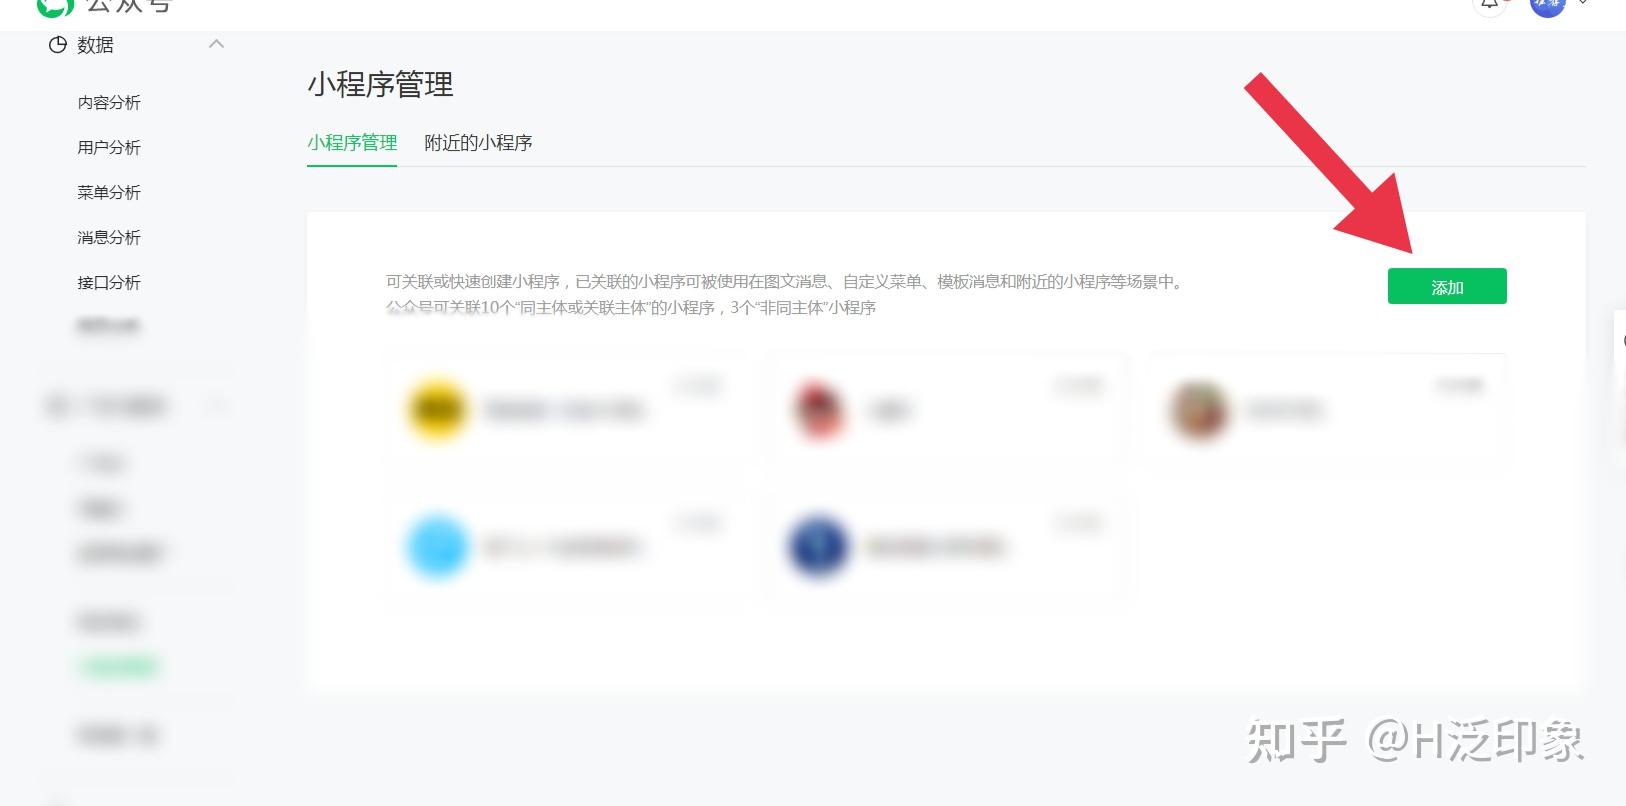Collapse the 数据 sidebar section
Screen dimensions: 1626x806
point(216,44)
